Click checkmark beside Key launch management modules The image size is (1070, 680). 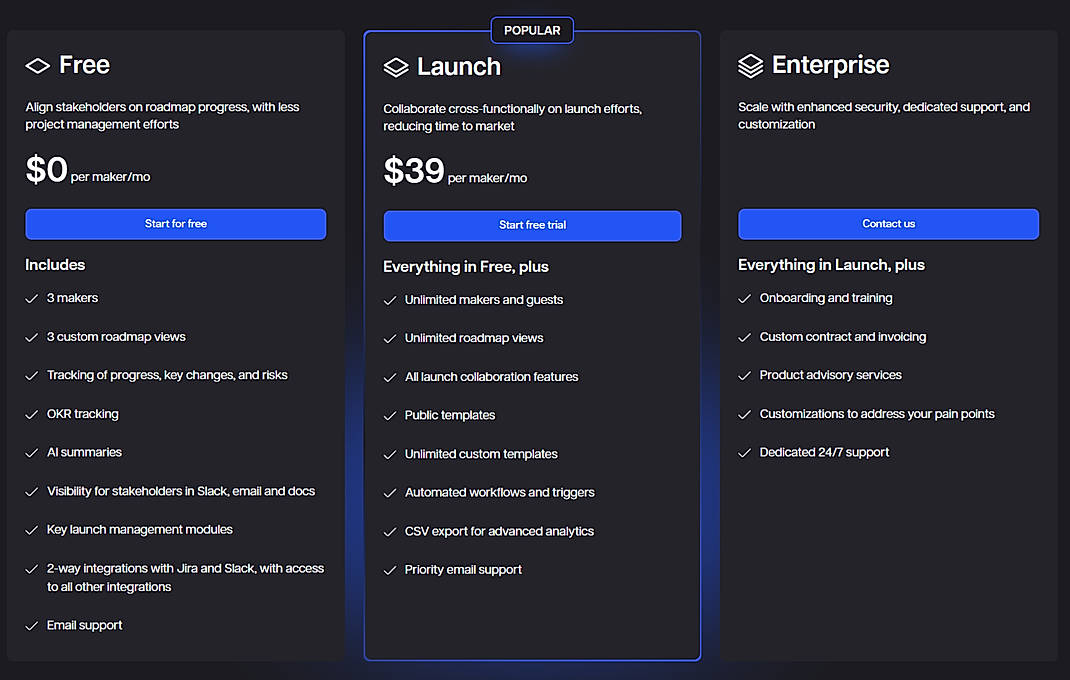tap(31, 530)
